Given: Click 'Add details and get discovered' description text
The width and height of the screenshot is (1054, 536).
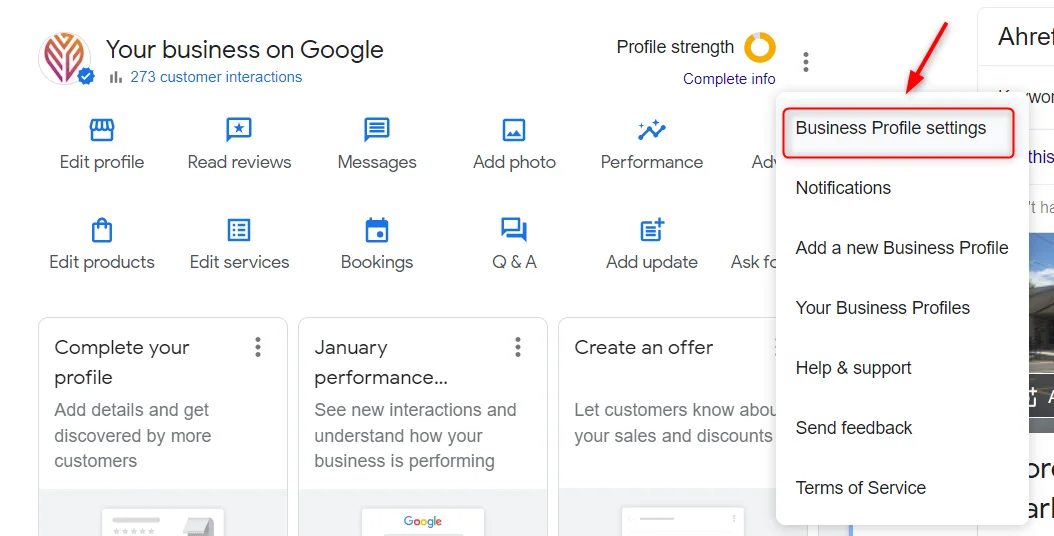Looking at the screenshot, I should click(x=132, y=435).
